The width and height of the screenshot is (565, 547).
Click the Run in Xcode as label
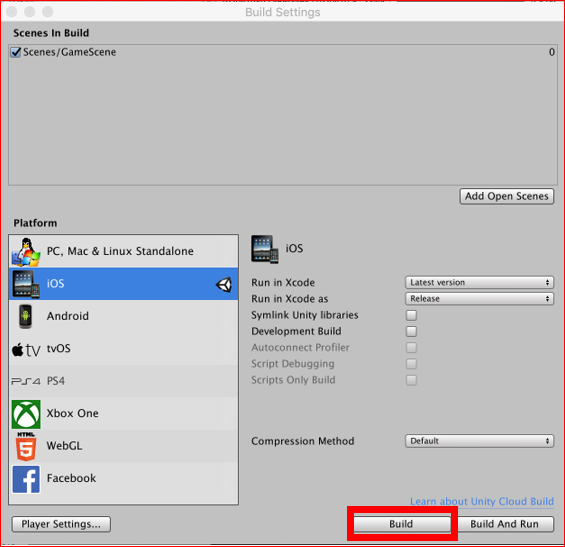[x=290, y=299]
